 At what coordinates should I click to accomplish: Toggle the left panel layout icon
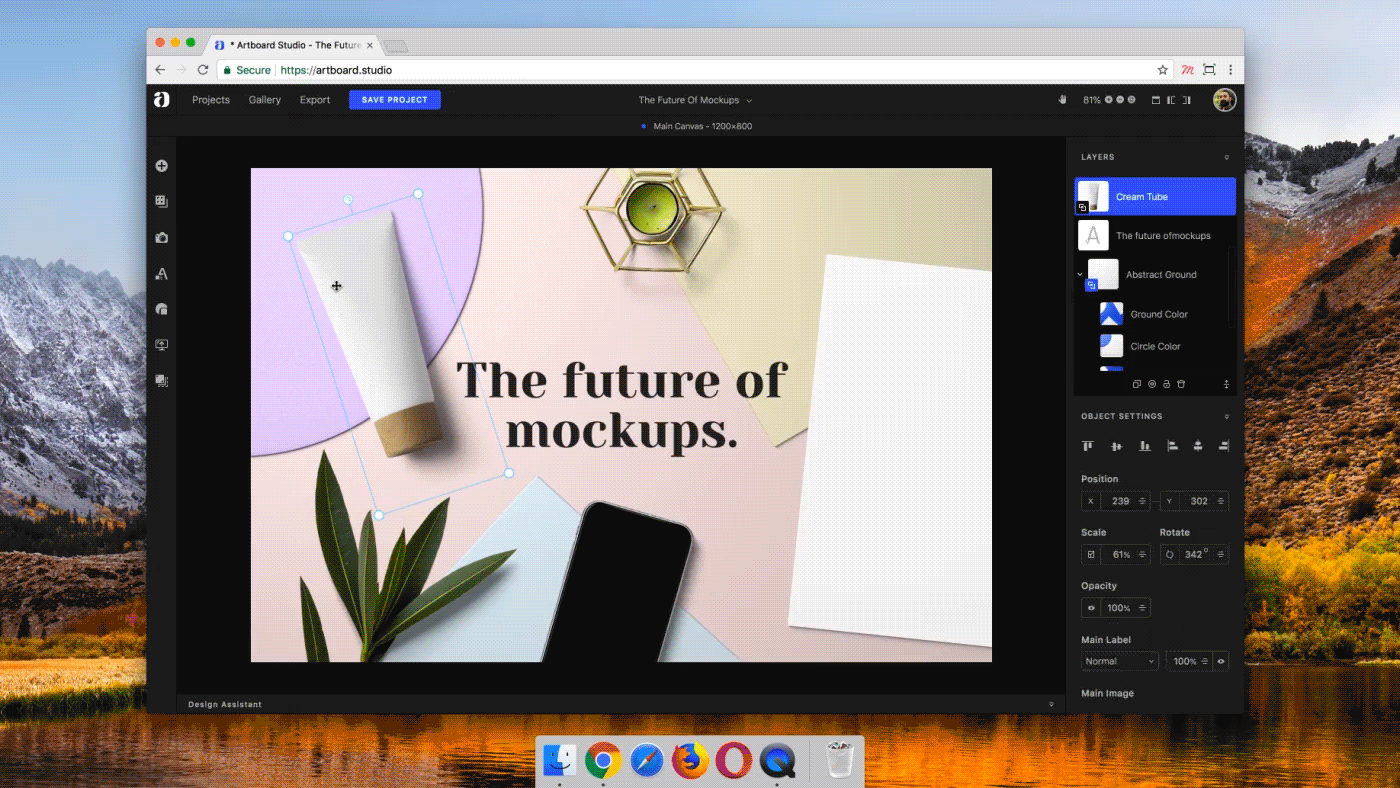tap(1171, 100)
